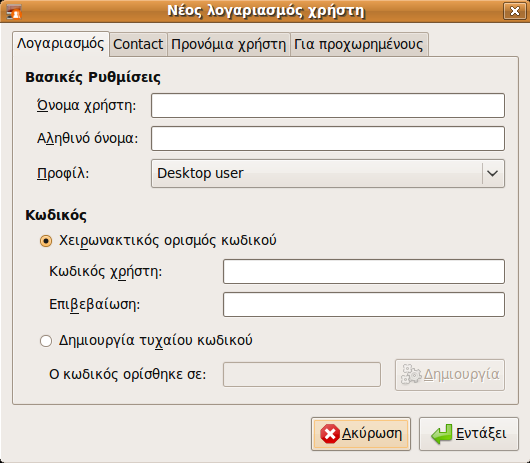
Task: Click the Βασικές Ρυθμίσεις heading
Action: click(93, 77)
